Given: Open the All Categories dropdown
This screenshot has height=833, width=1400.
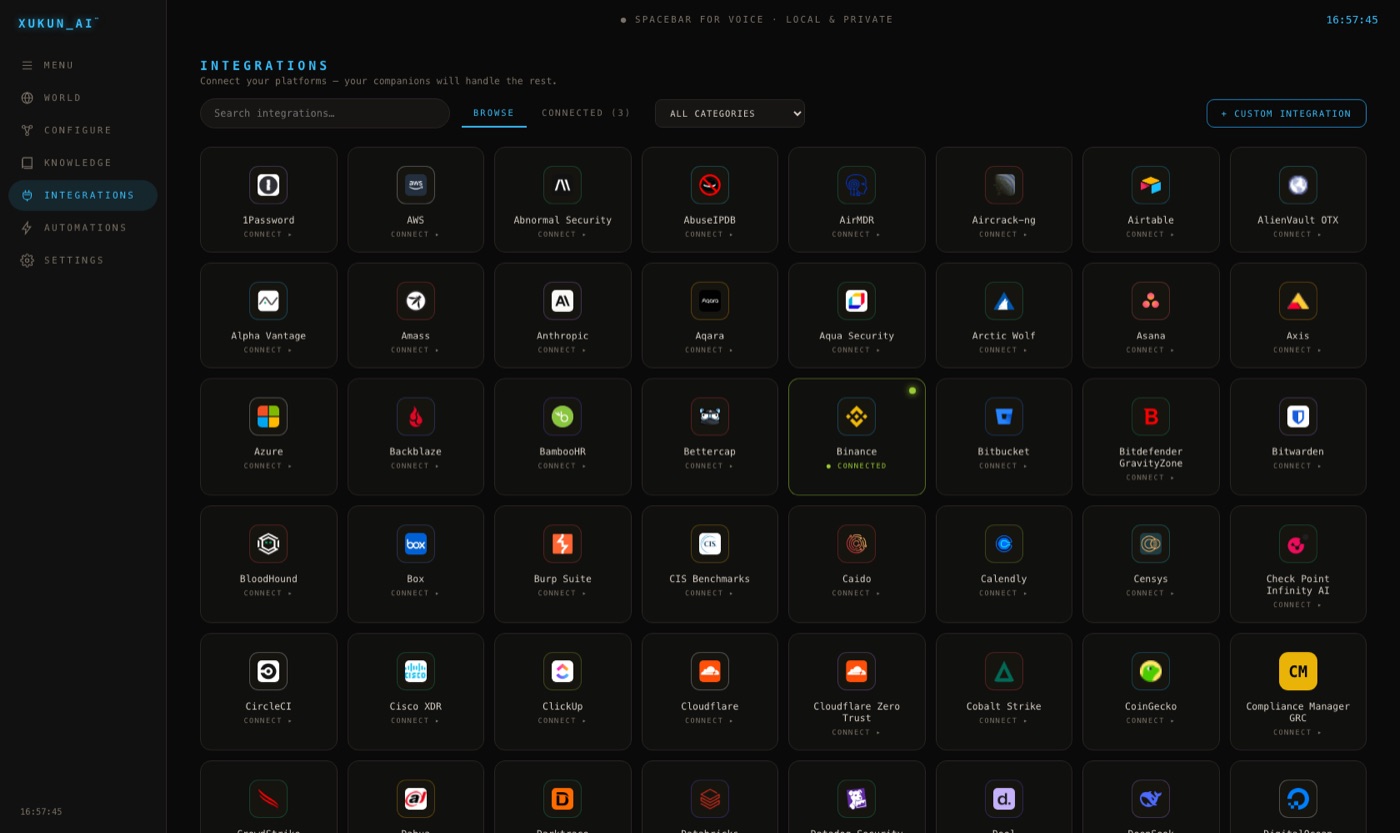Looking at the screenshot, I should 730,114.
